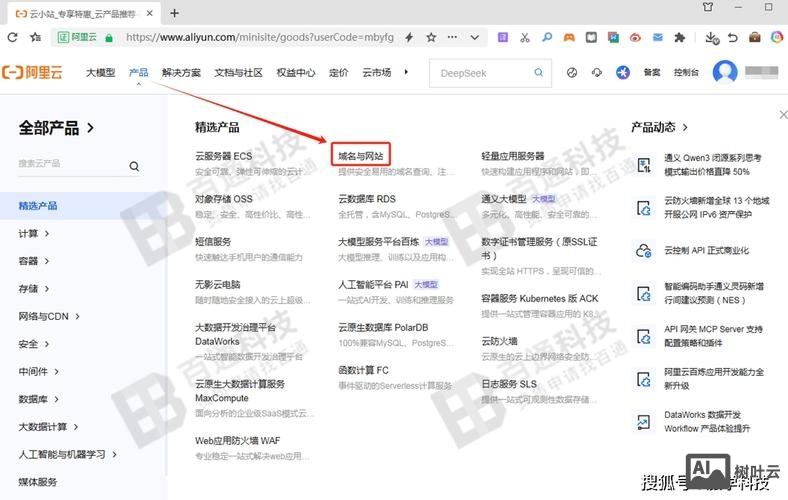Select the 媒体服务 sidebar category

pos(38,482)
